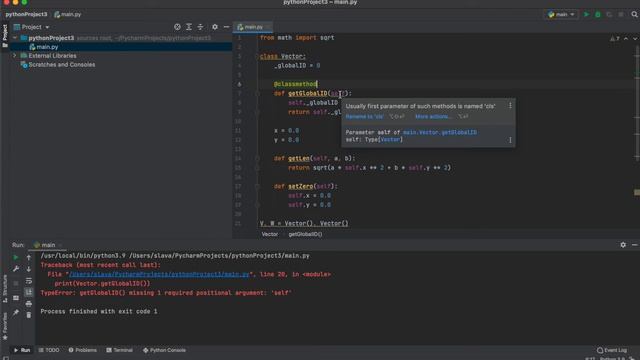This screenshot has height=360, width=640.
Task: Select opened file locate icon in Project panel
Action: click(x=177, y=27)
